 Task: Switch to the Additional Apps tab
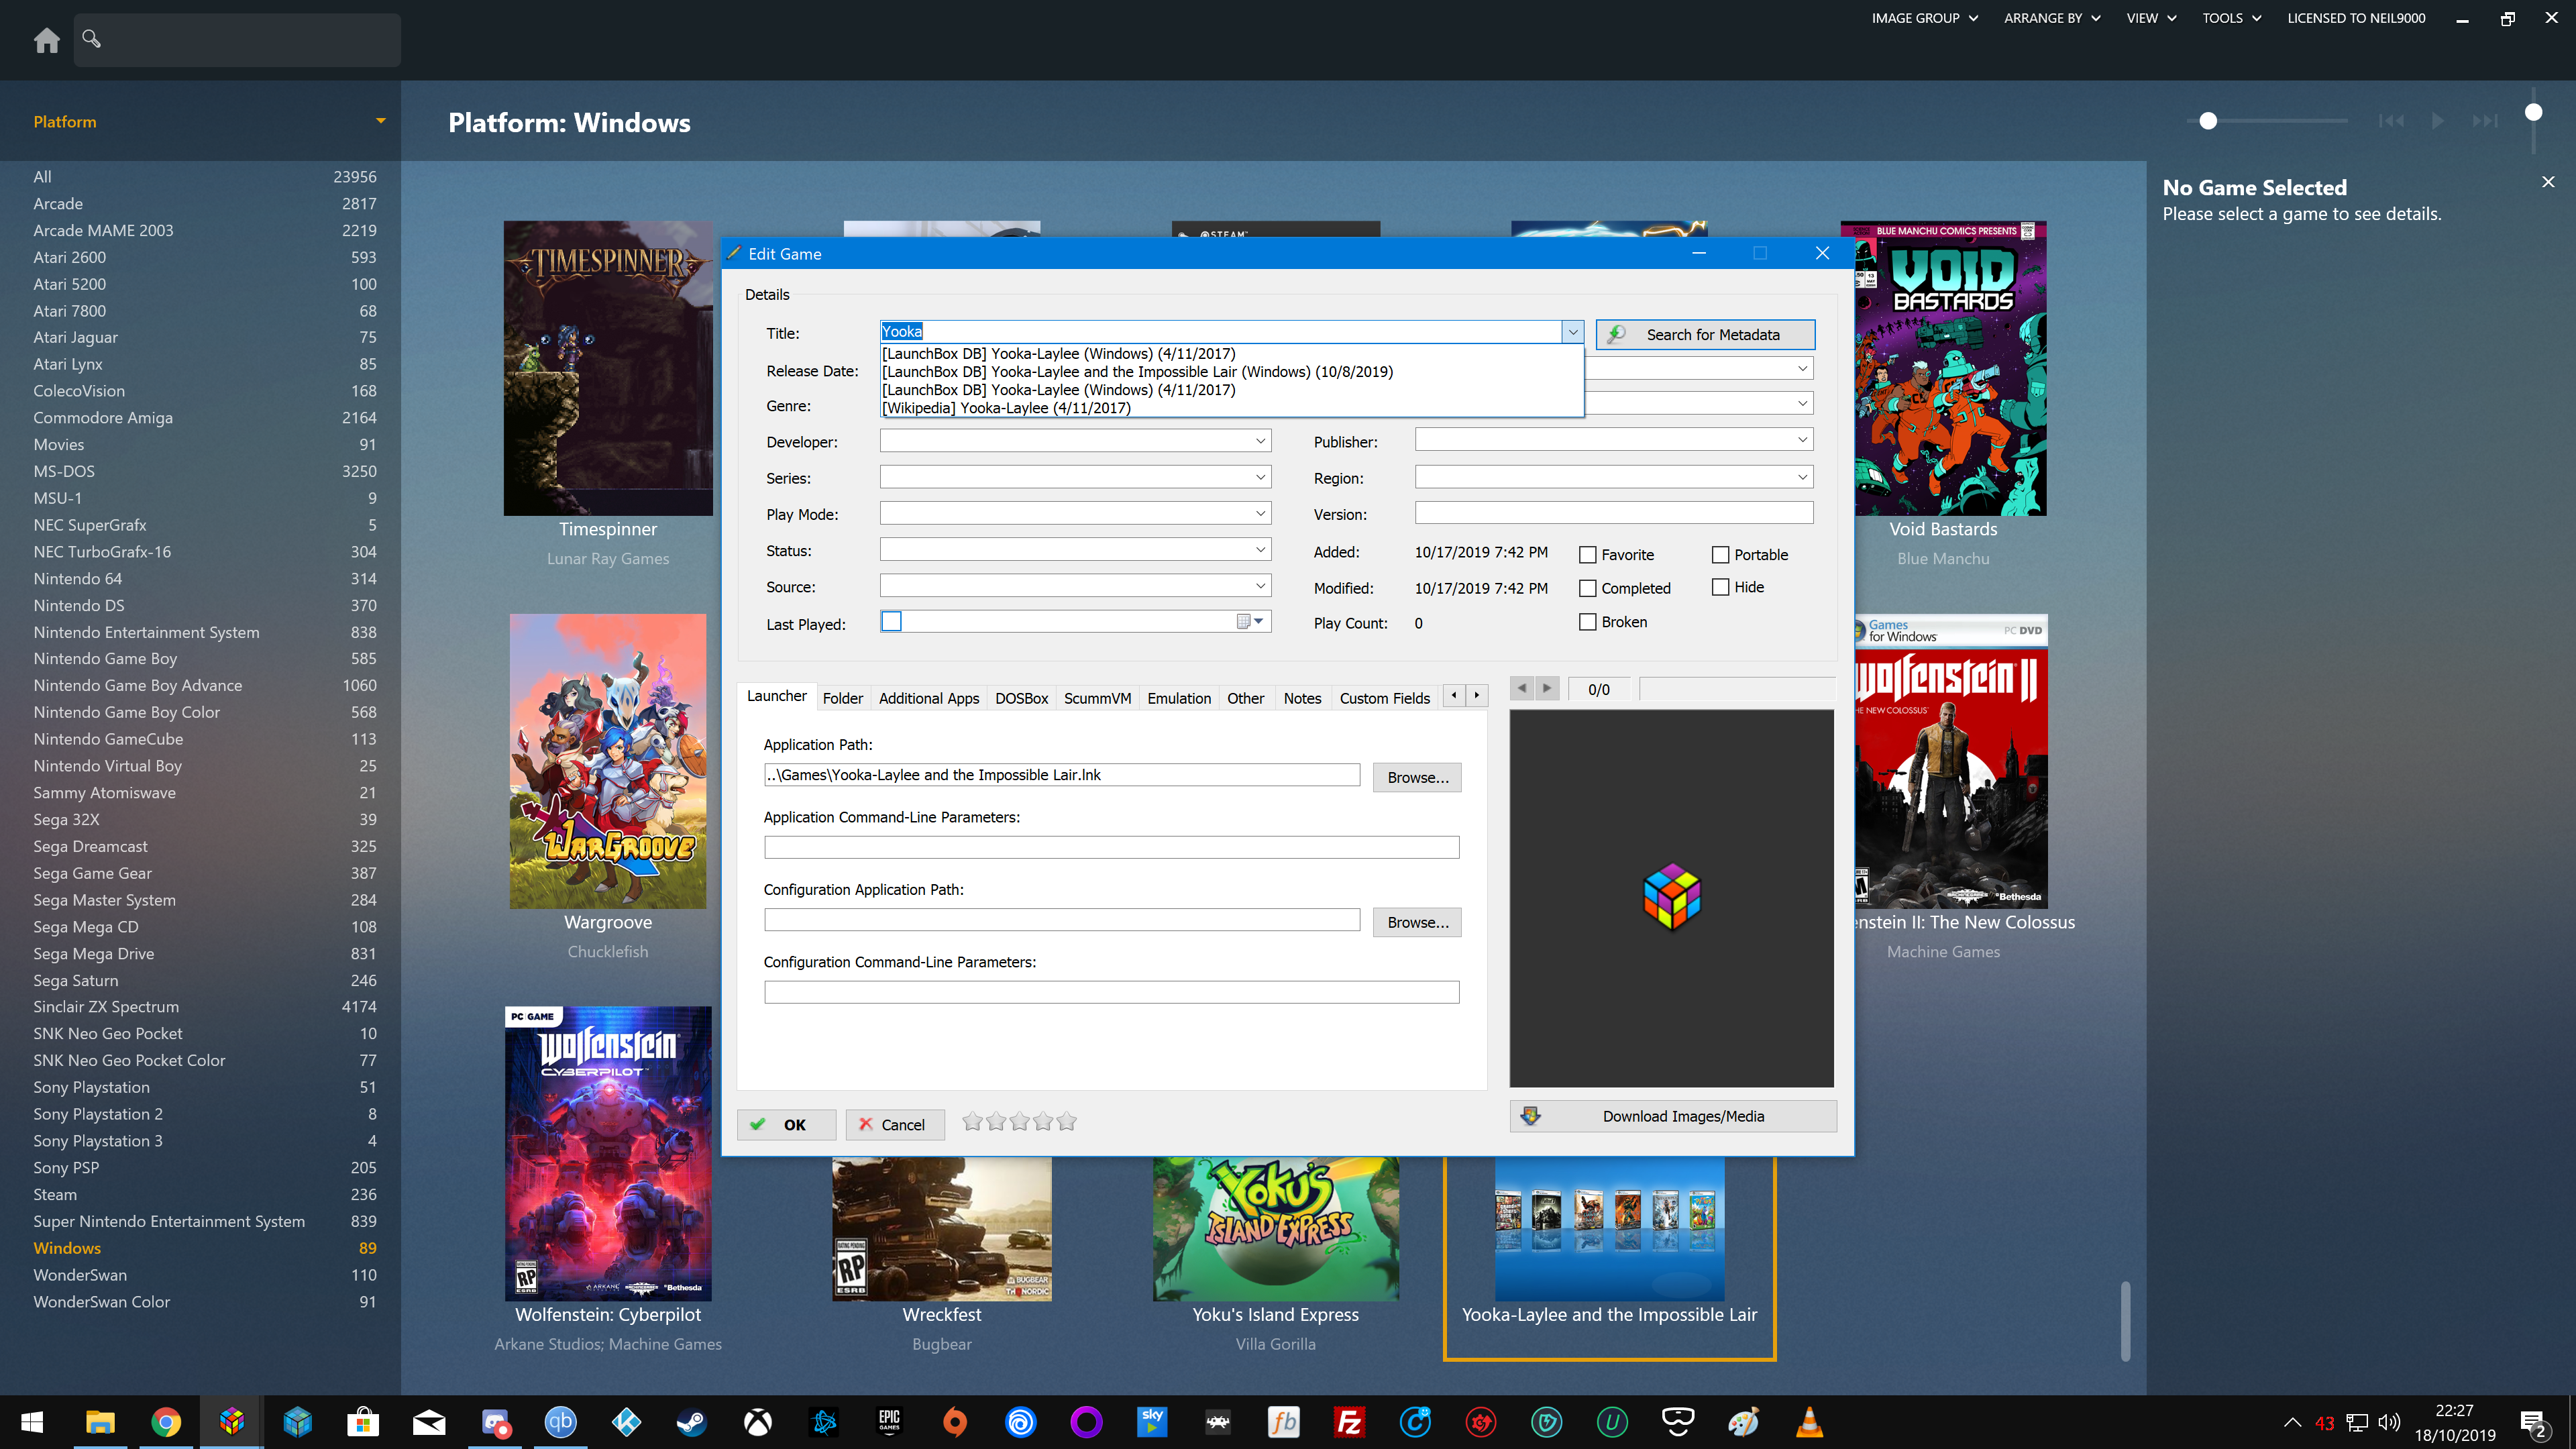coord(928,698)
